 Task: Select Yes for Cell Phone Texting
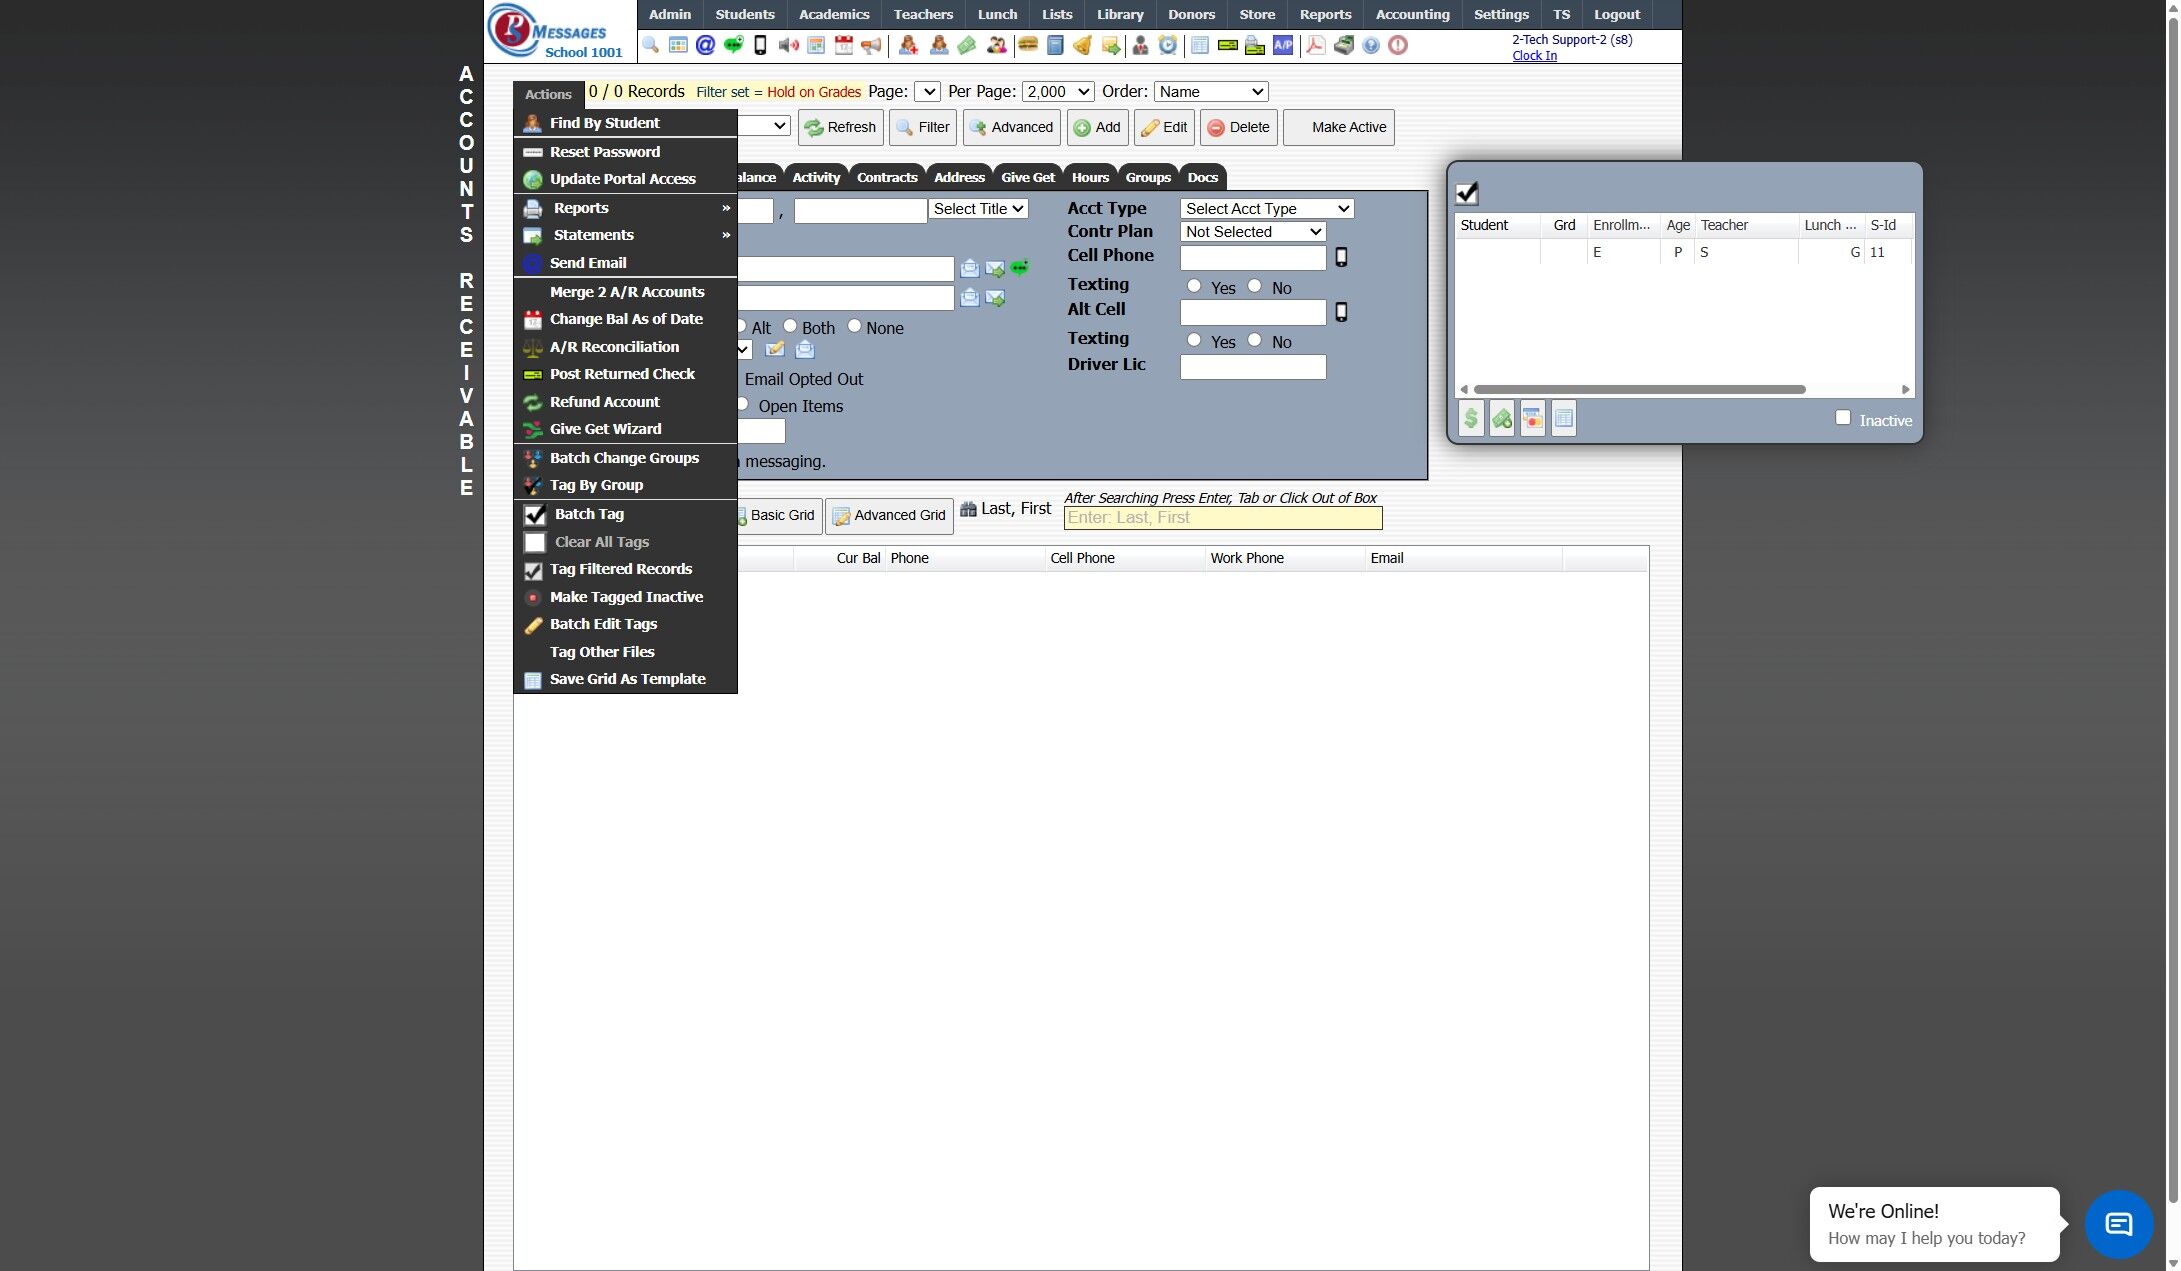coord(1194,286)
